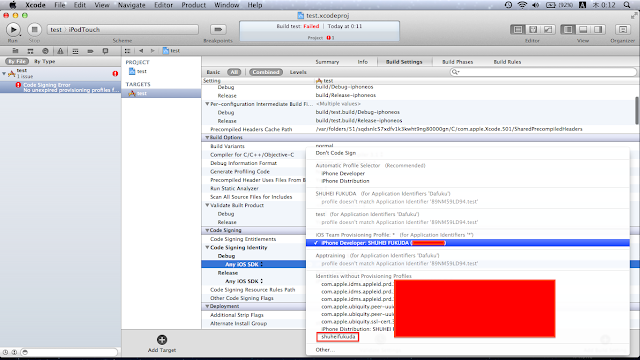Click the Add Target plus icon
The image size is (640, 360).
pos(162,340)
